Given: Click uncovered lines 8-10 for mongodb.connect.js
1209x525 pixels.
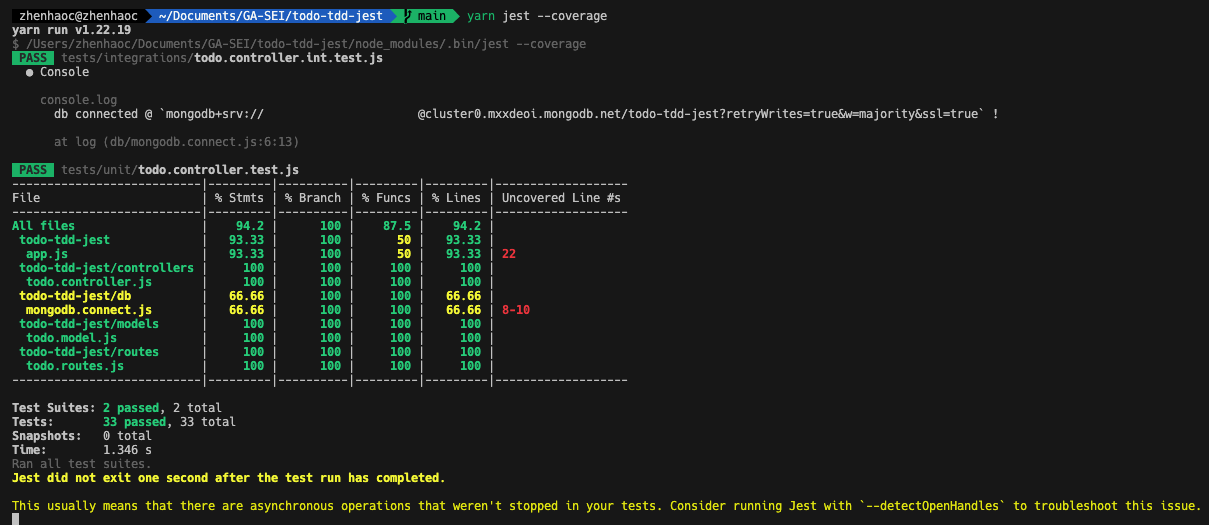Looking at the screenshot, I should [516, 310].
